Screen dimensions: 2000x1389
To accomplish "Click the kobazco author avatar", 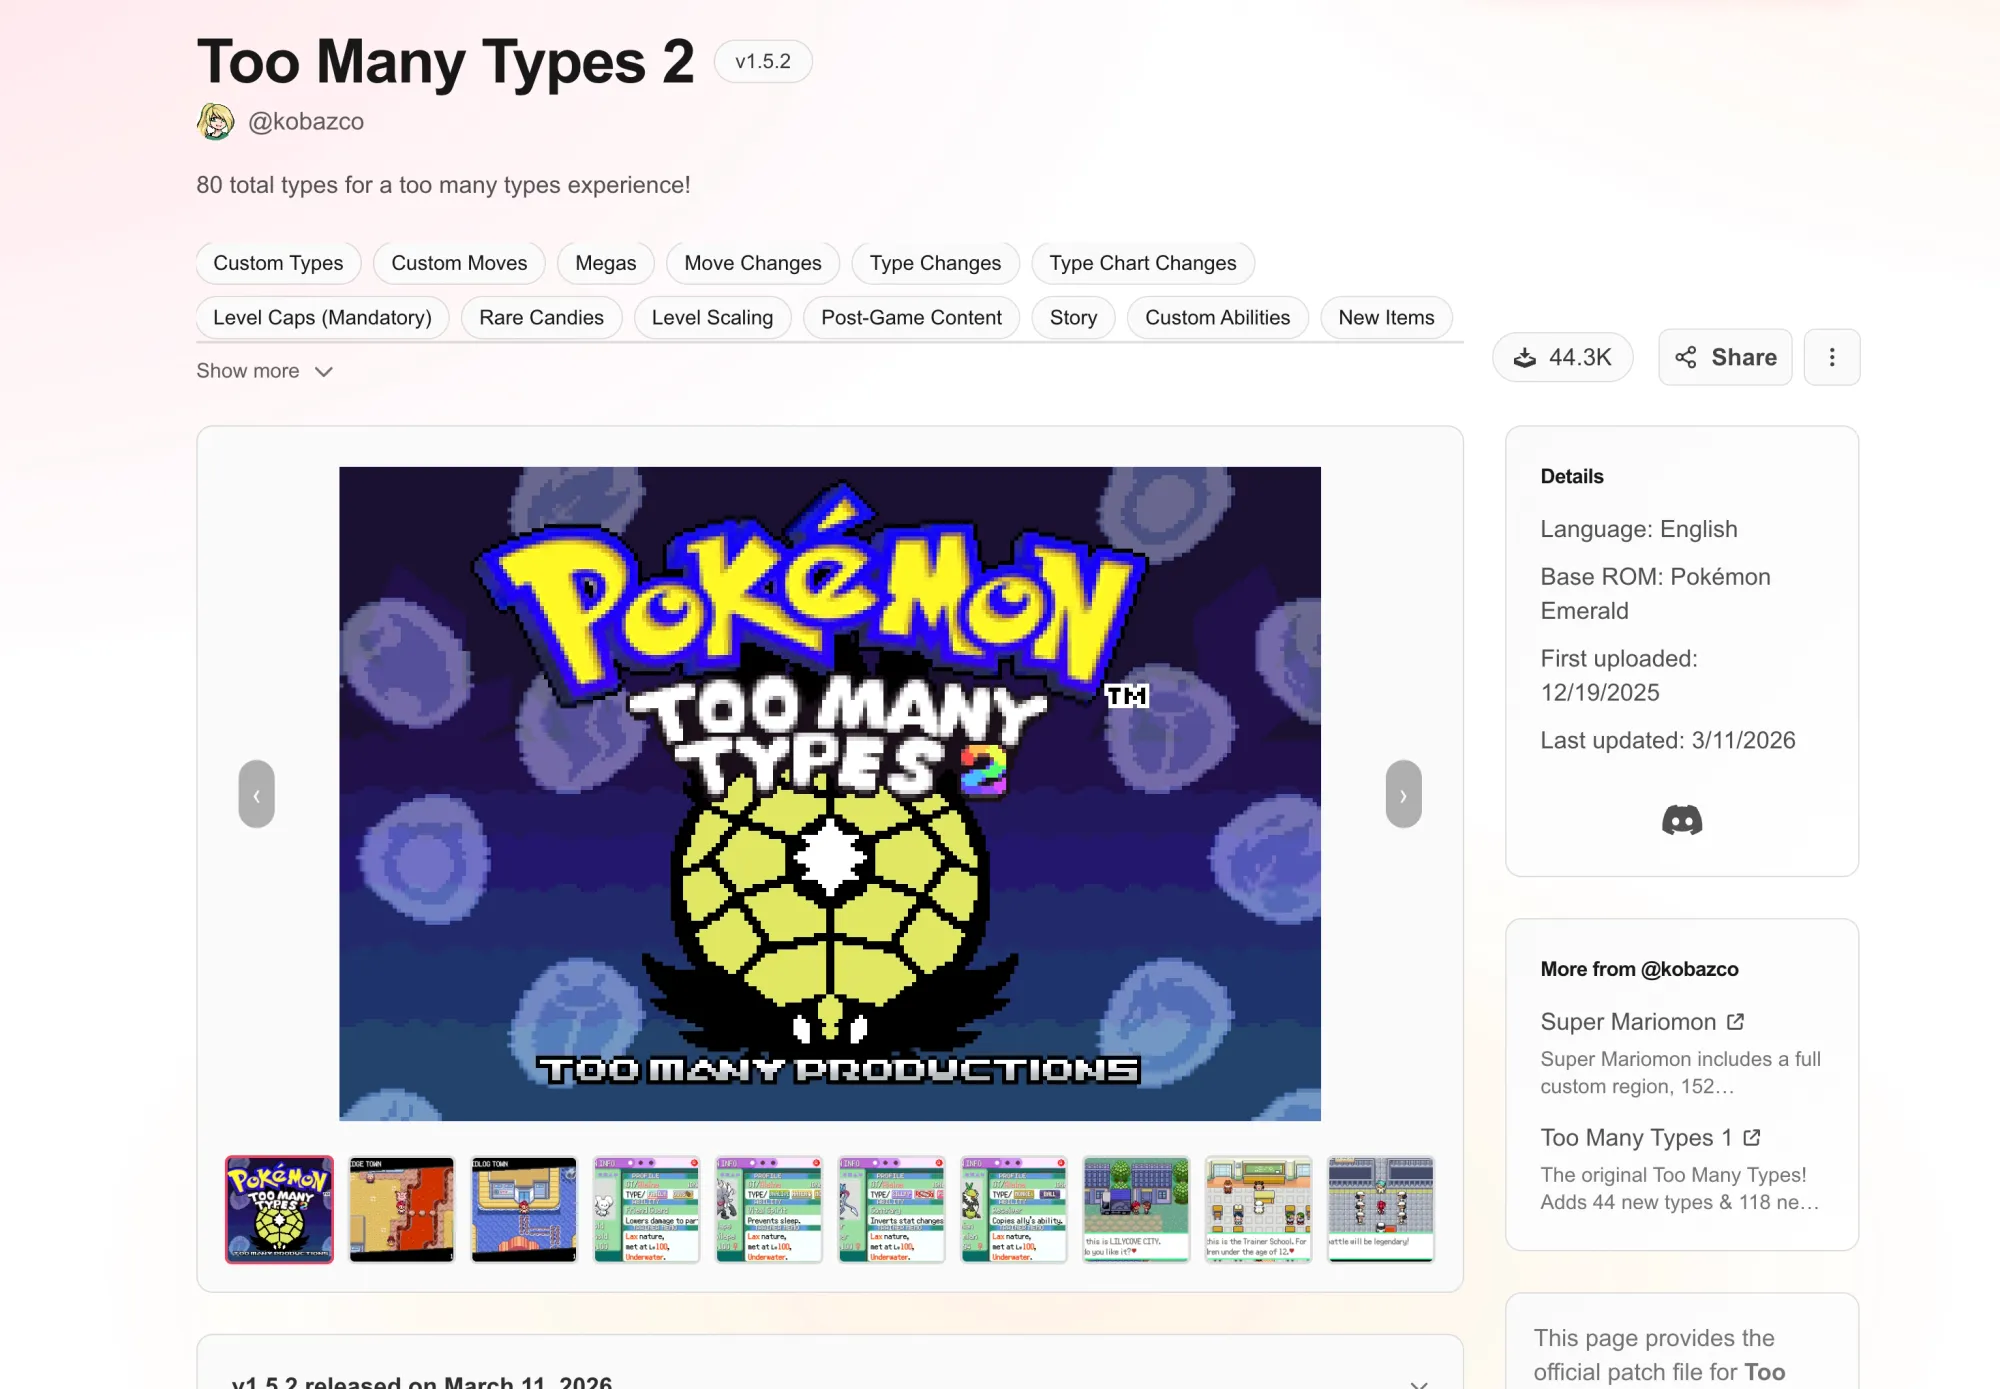I will click(x=215, y=121).
